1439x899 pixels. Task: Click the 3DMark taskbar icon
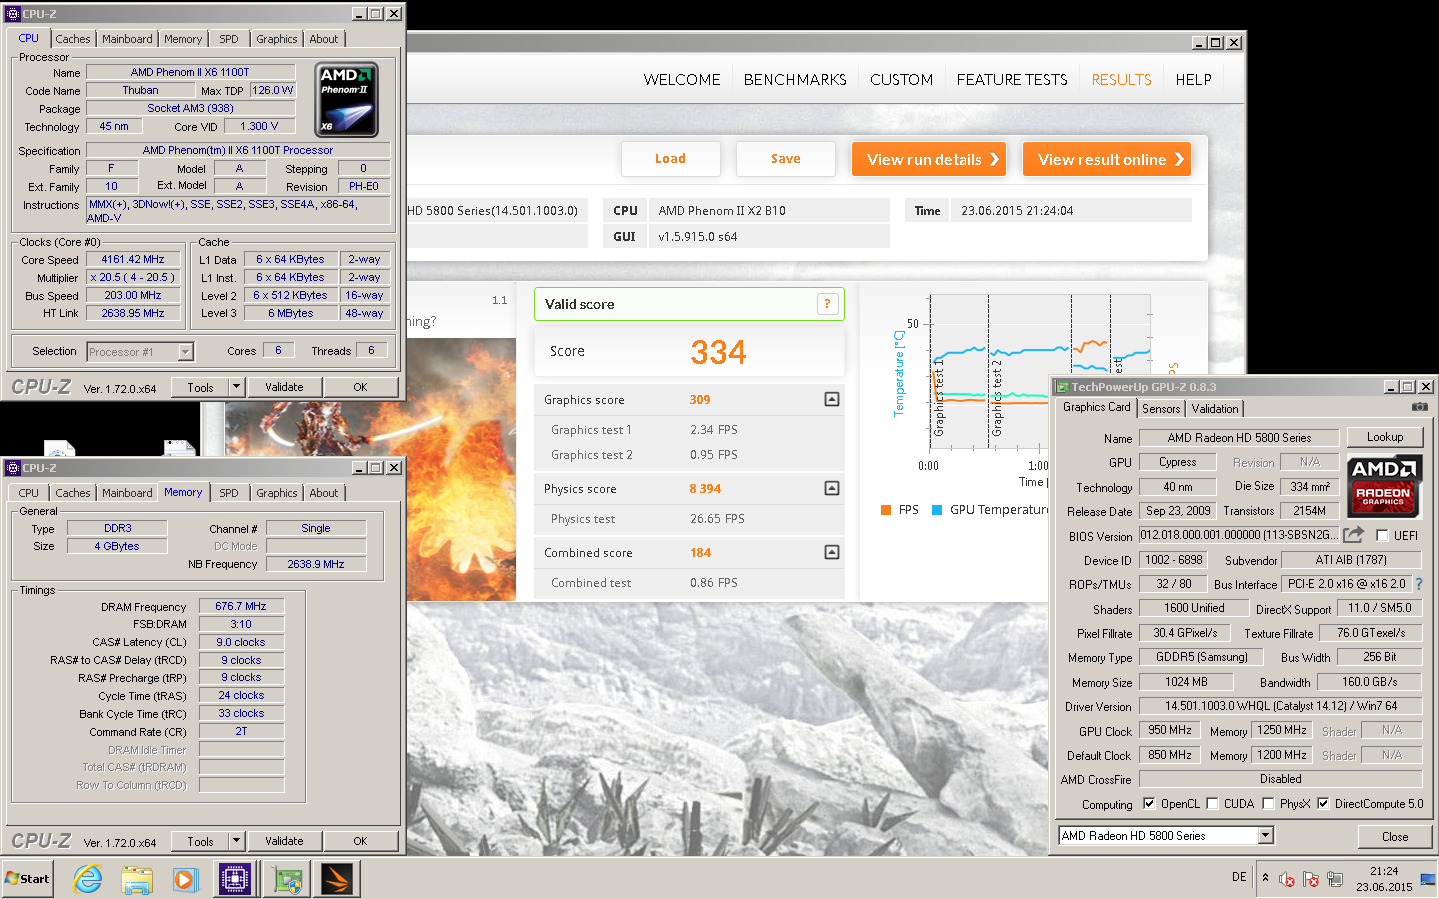[337, 879]
